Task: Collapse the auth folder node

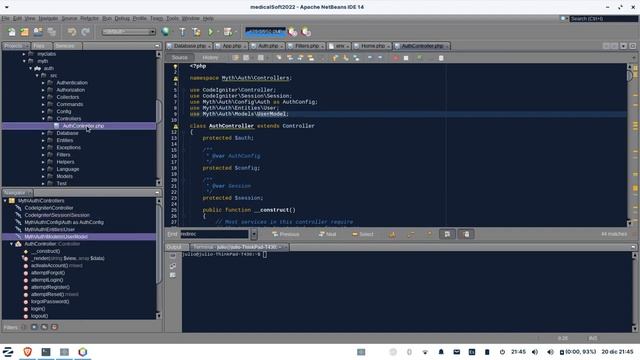Action: (31, 69)
